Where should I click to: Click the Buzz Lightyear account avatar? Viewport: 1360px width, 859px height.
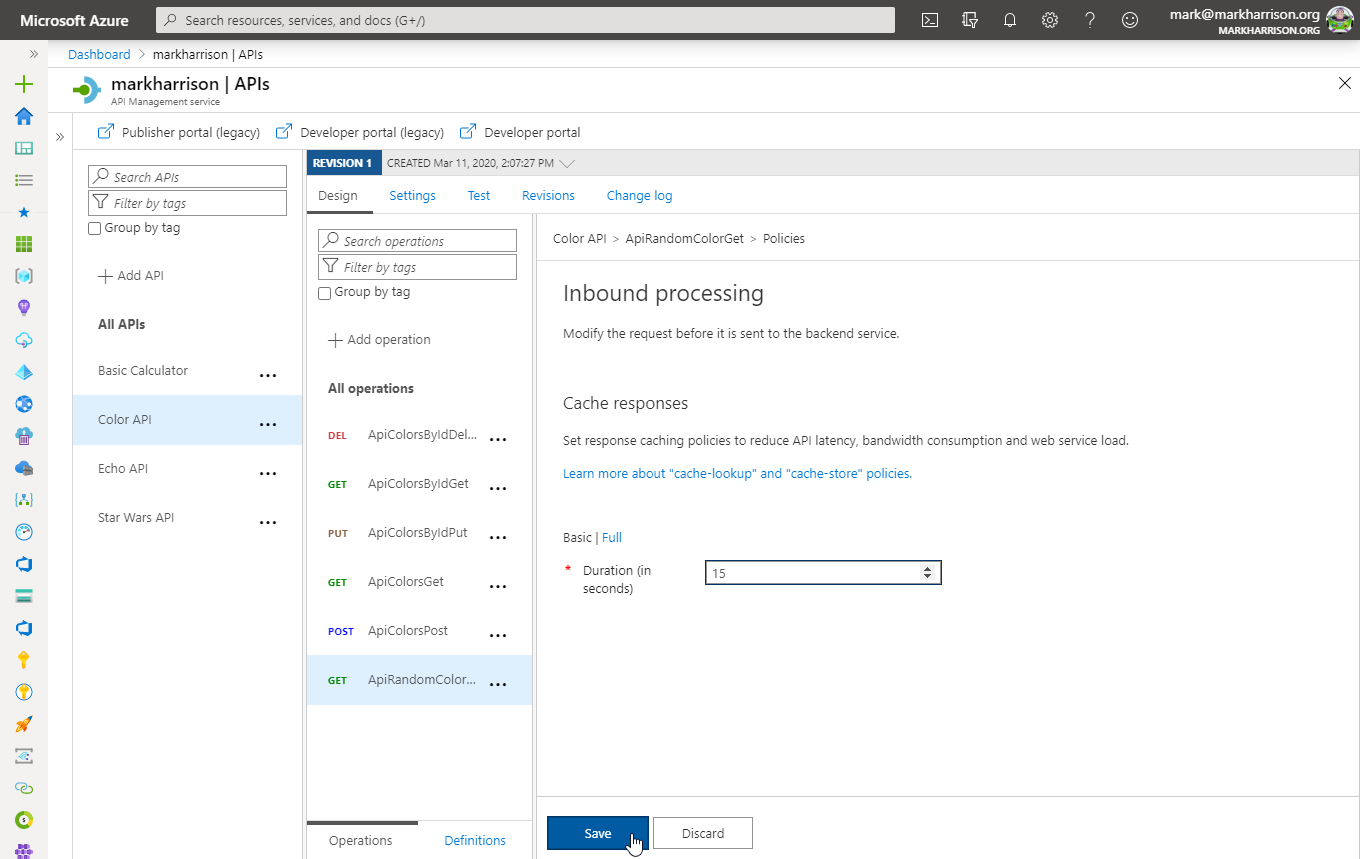point(1340,20)
